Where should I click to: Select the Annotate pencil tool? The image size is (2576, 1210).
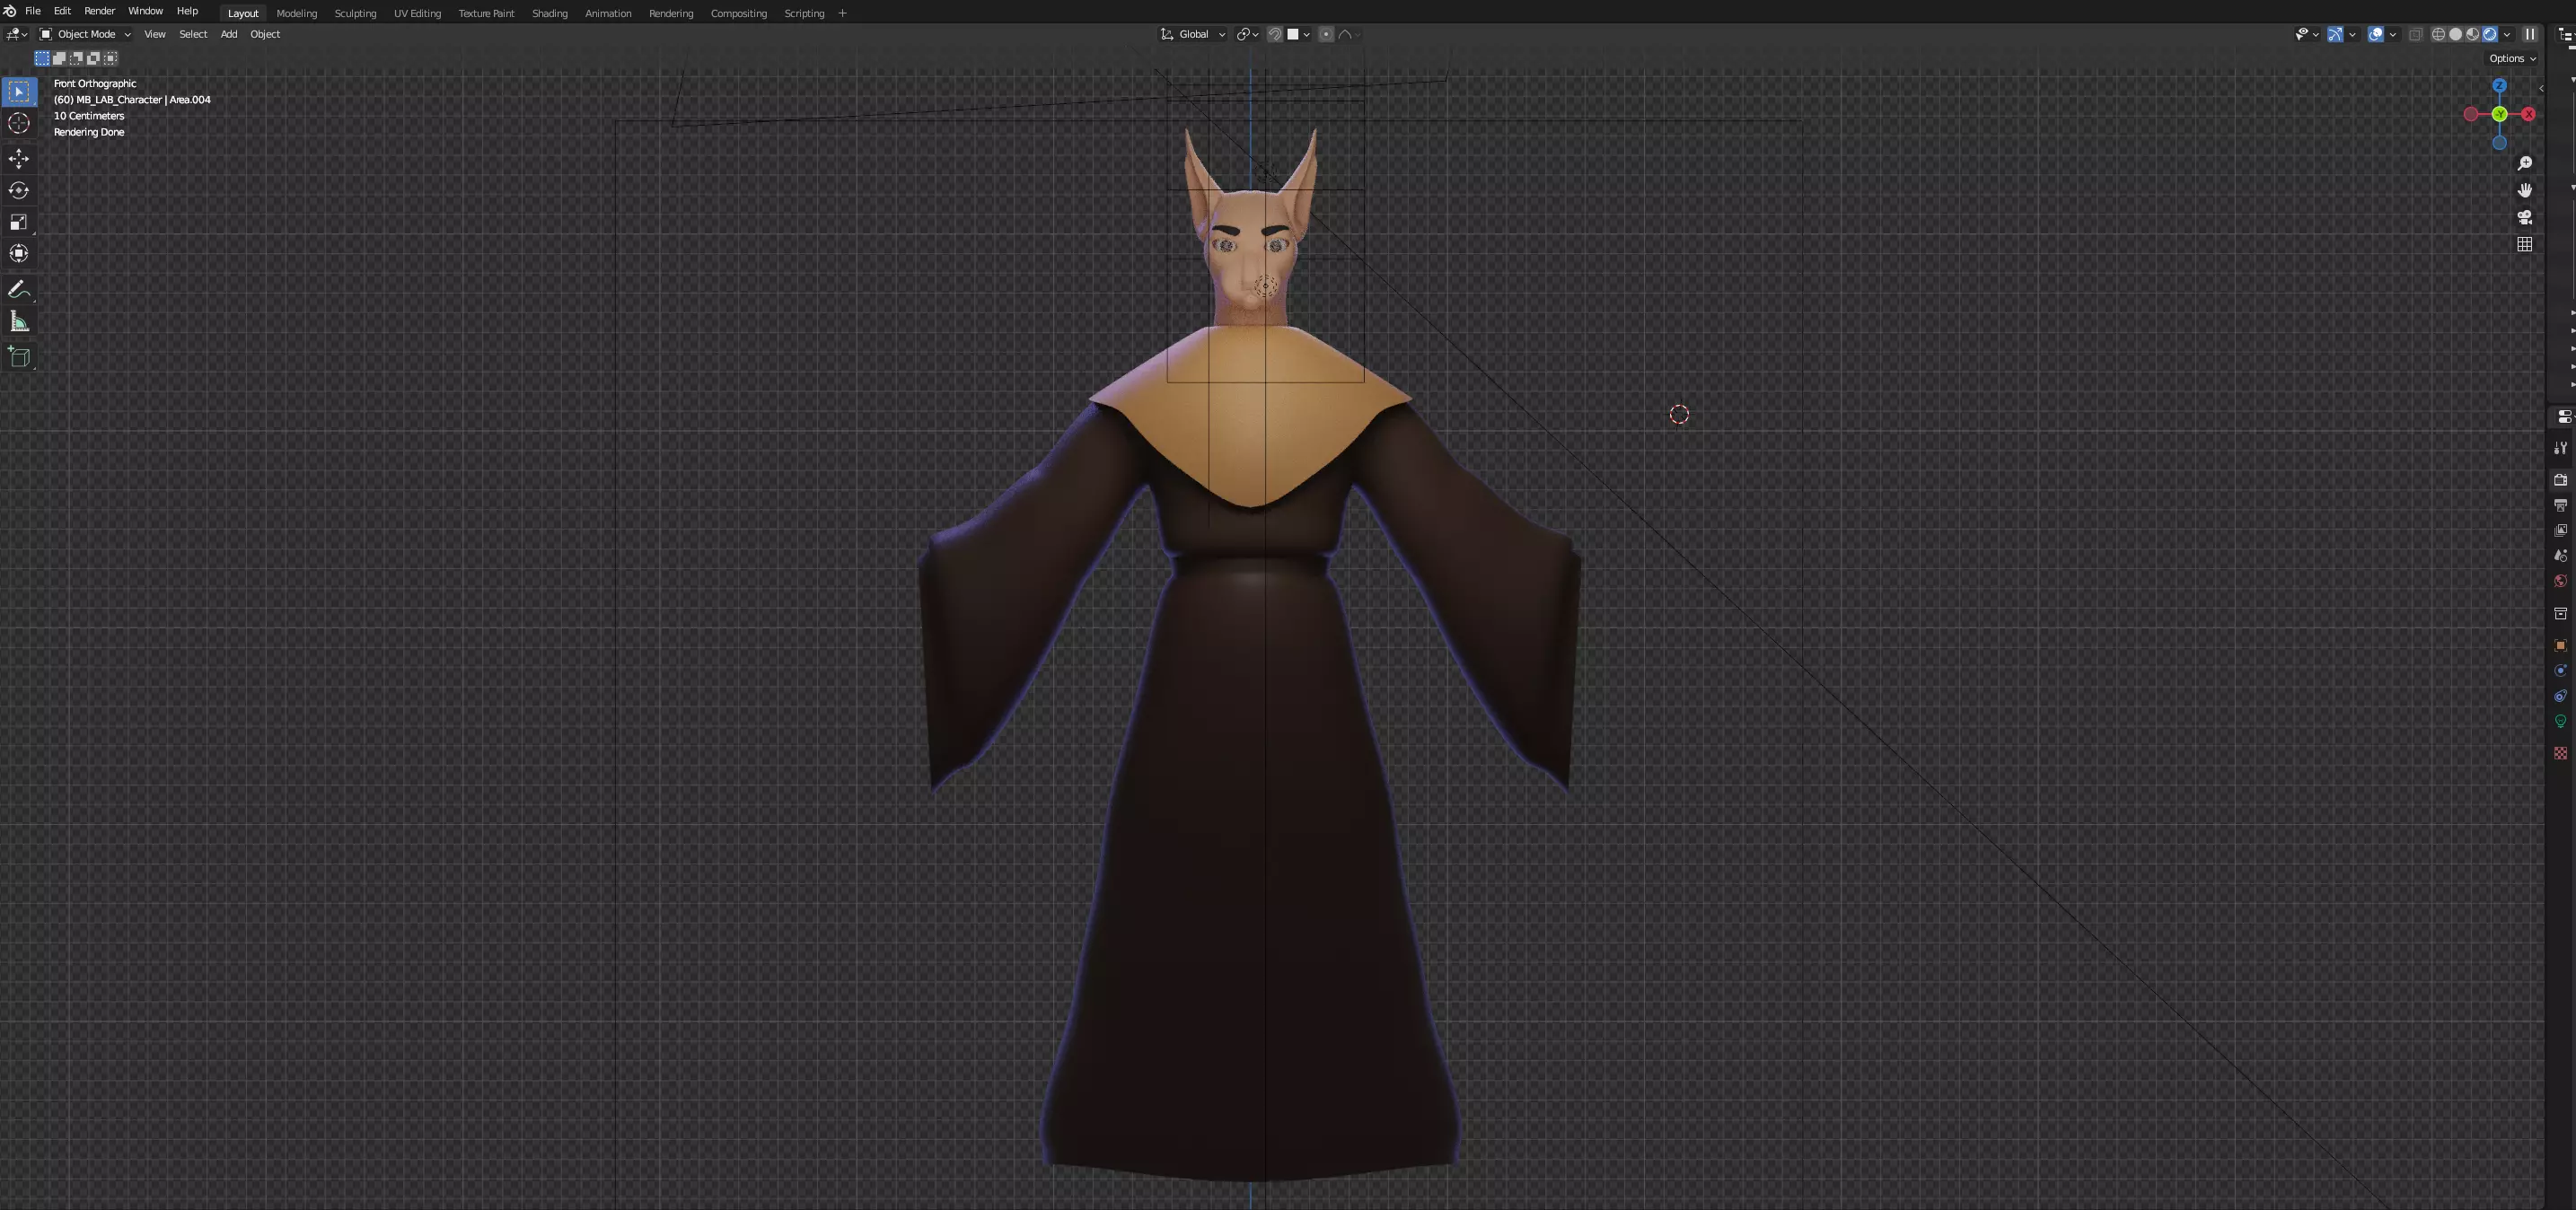(19, 290)
